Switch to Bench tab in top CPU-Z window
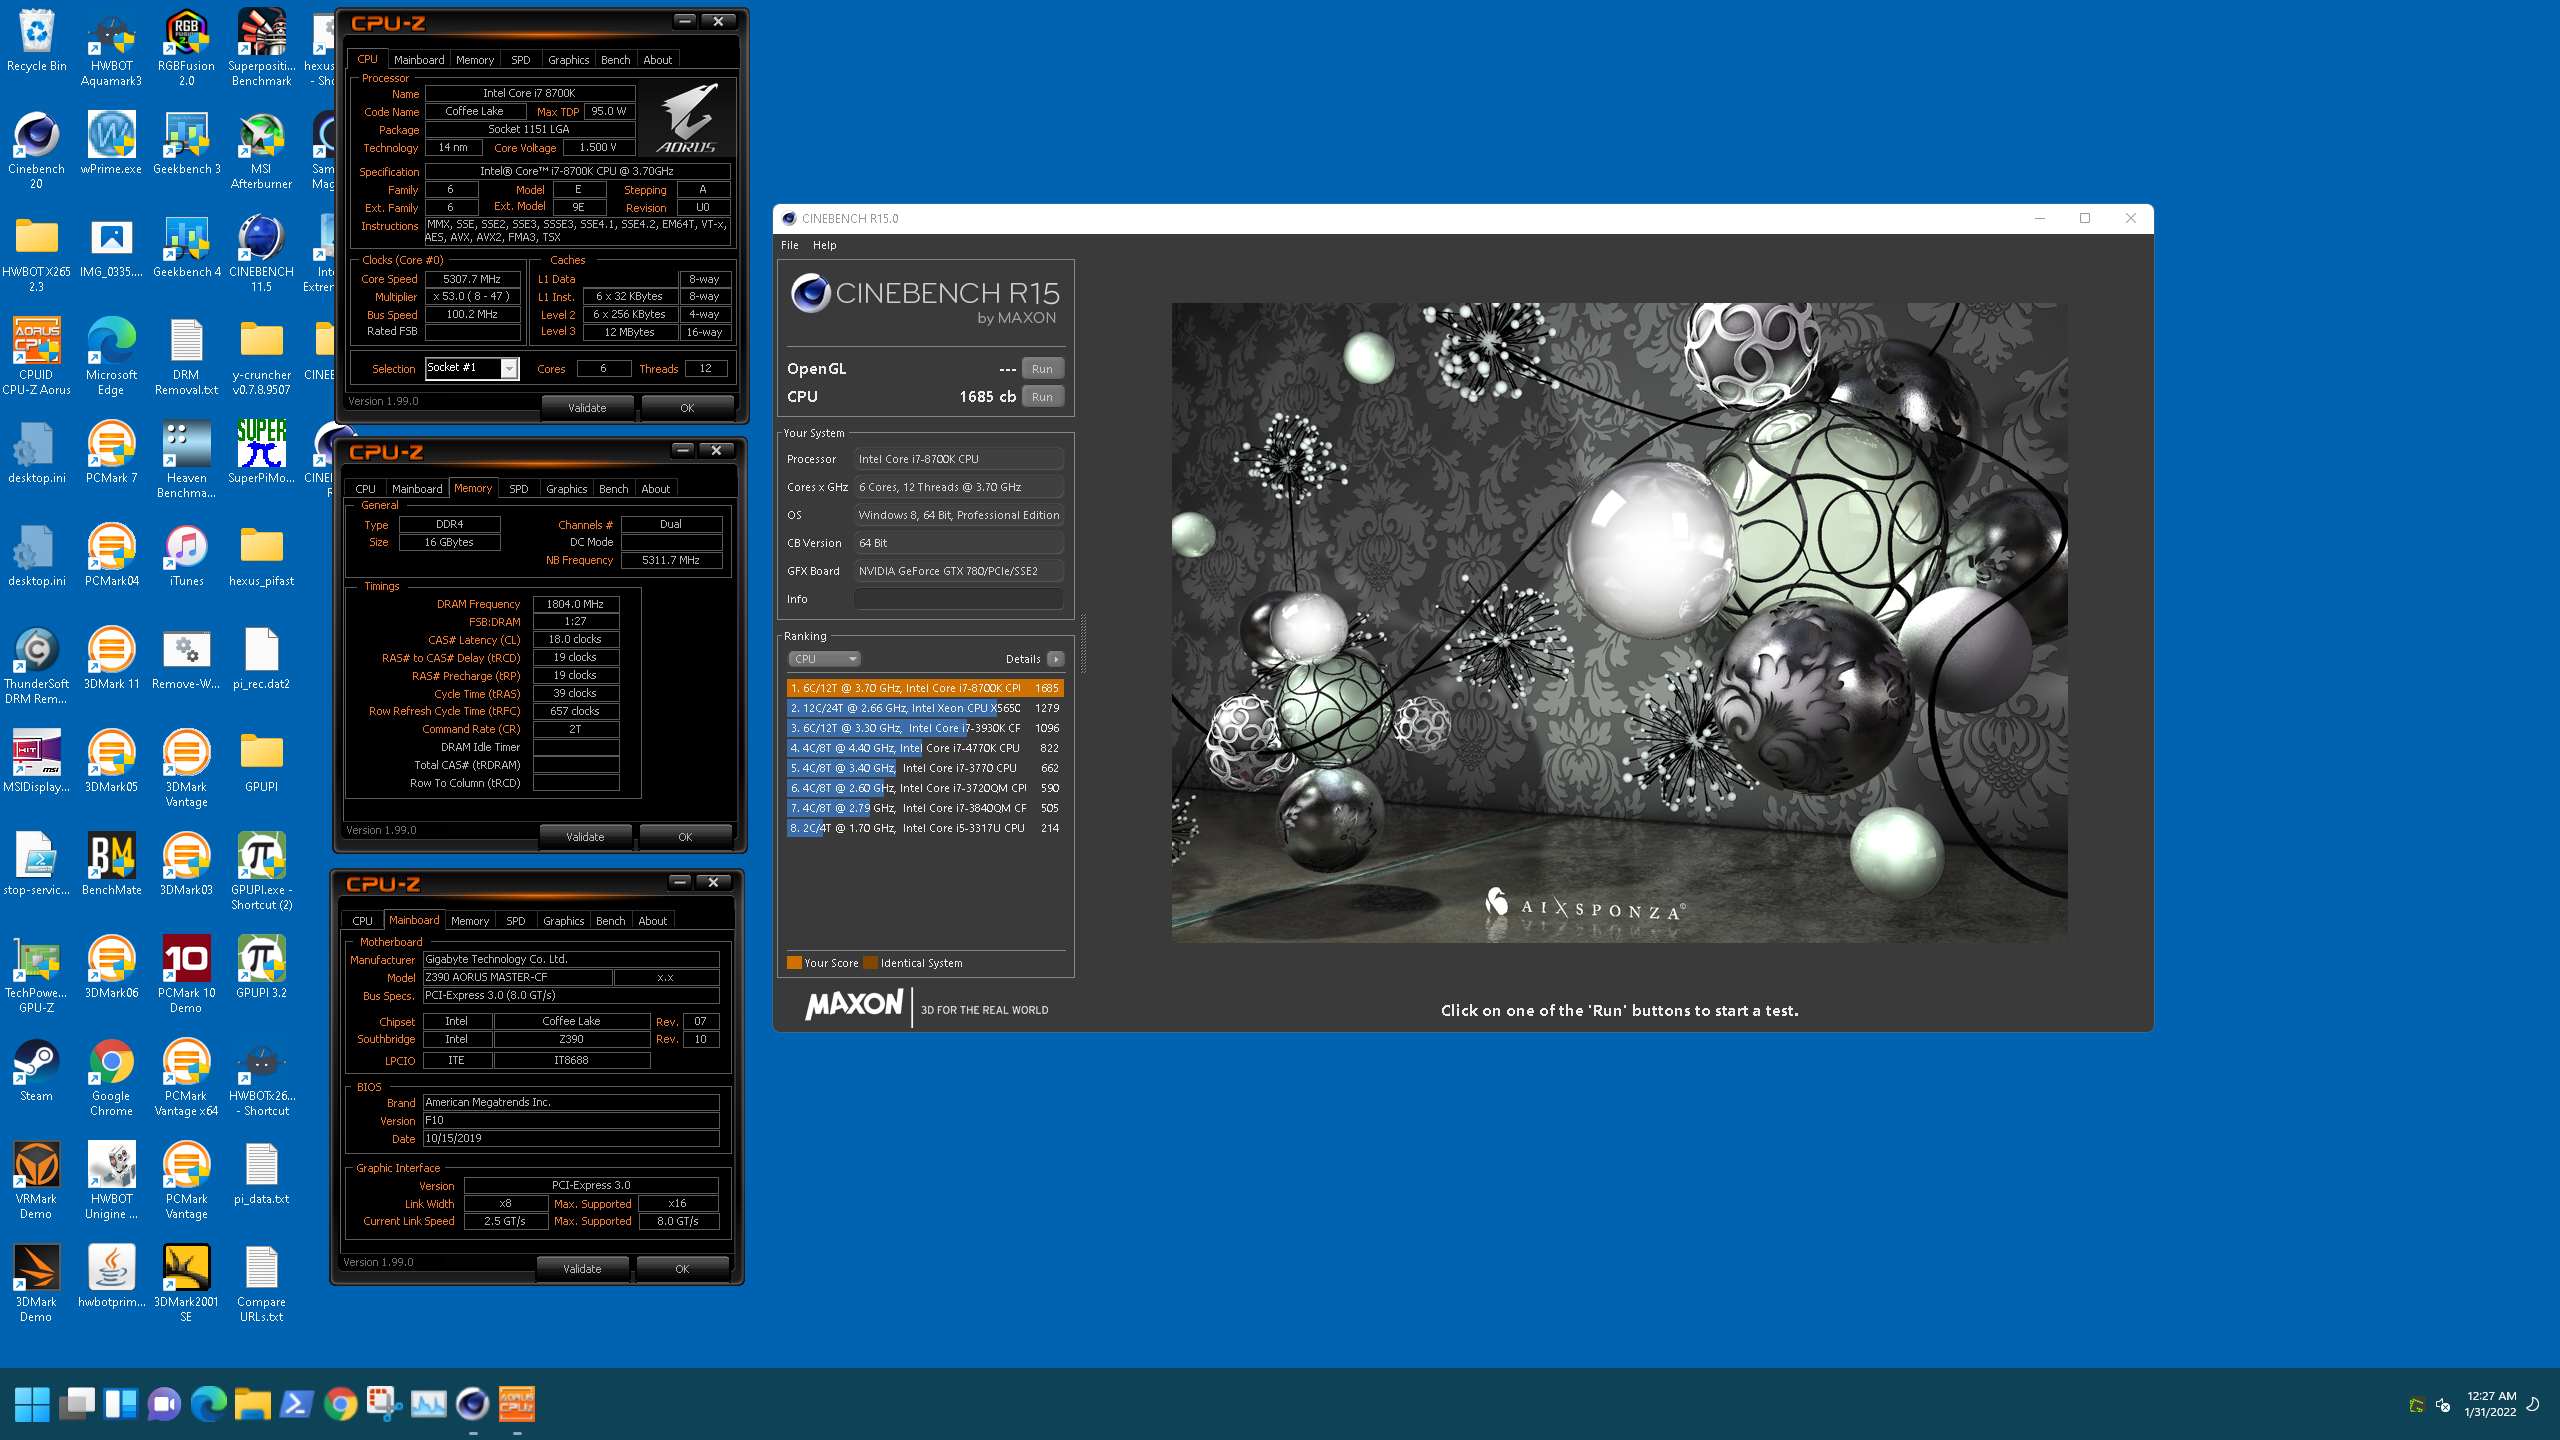The image size is (2560, 1440). (x=615, y=60)
